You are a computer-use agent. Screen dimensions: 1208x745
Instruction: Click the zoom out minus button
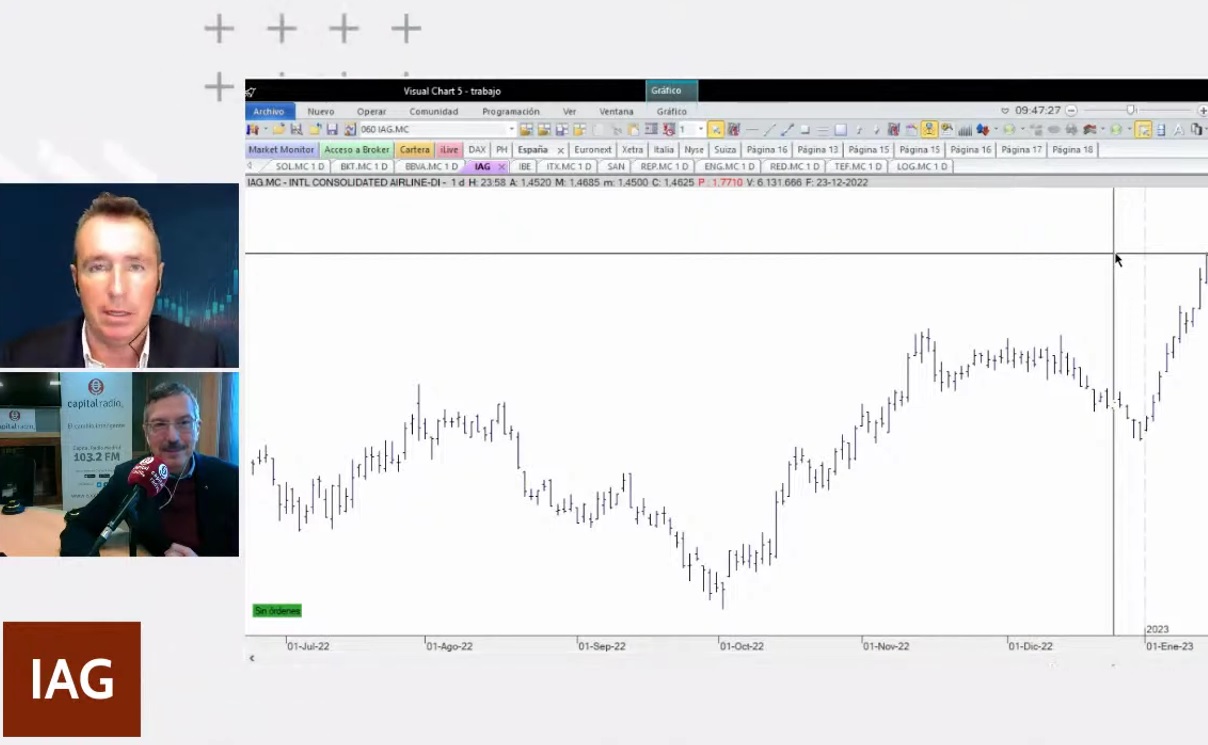pos(1071,111)
